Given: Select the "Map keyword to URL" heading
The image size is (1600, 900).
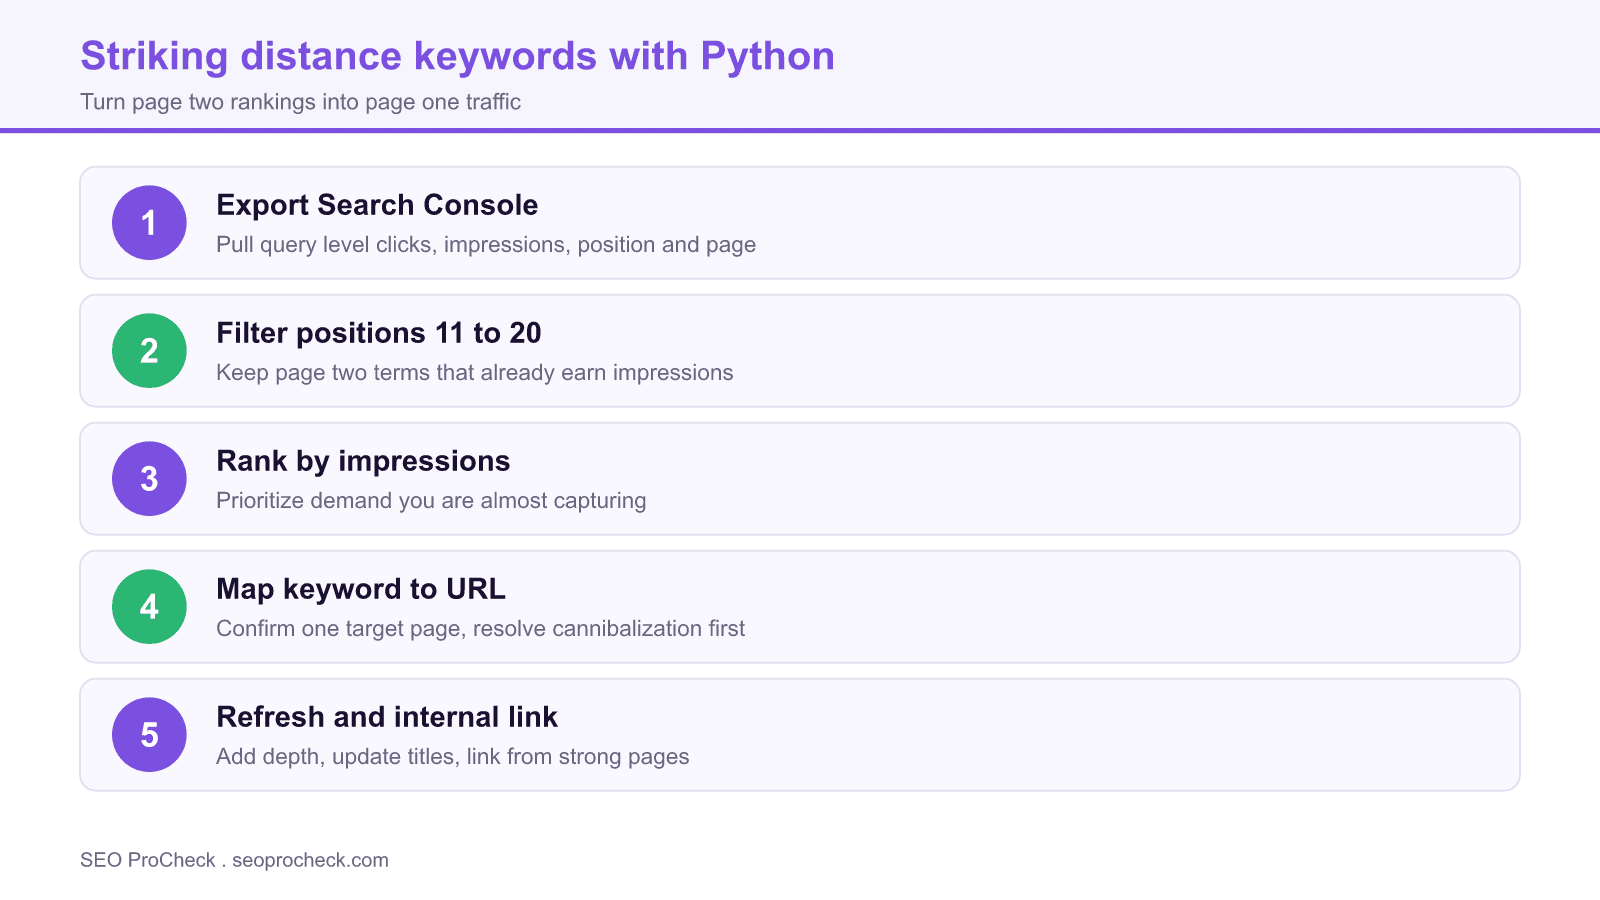Looking at the screenshot, I should (x=361, y=589).
